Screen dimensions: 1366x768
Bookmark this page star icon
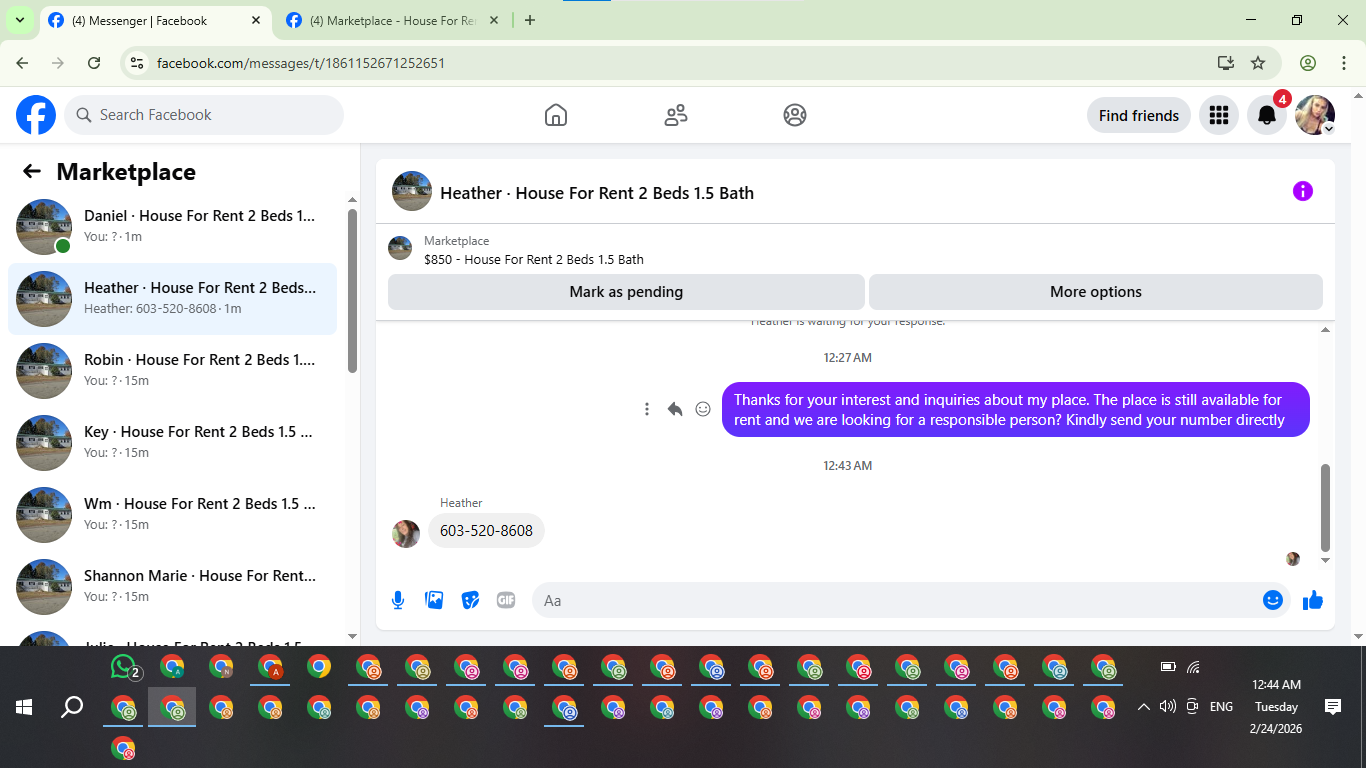tap(1258, 63)
